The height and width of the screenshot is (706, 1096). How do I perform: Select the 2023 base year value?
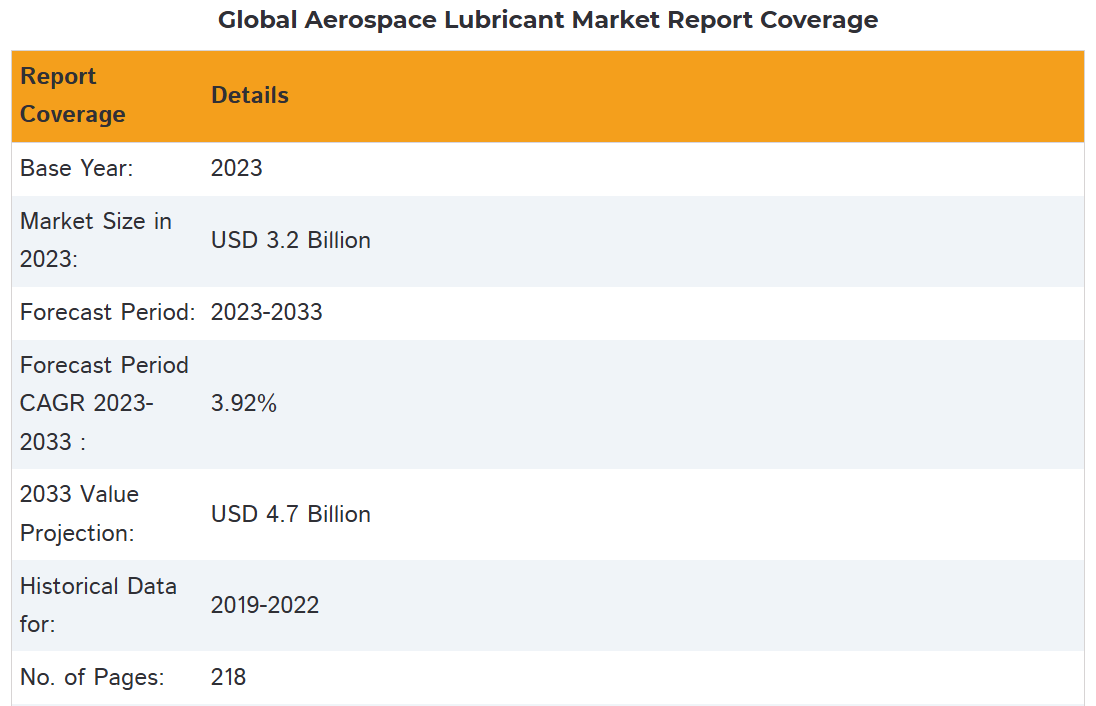237,168
